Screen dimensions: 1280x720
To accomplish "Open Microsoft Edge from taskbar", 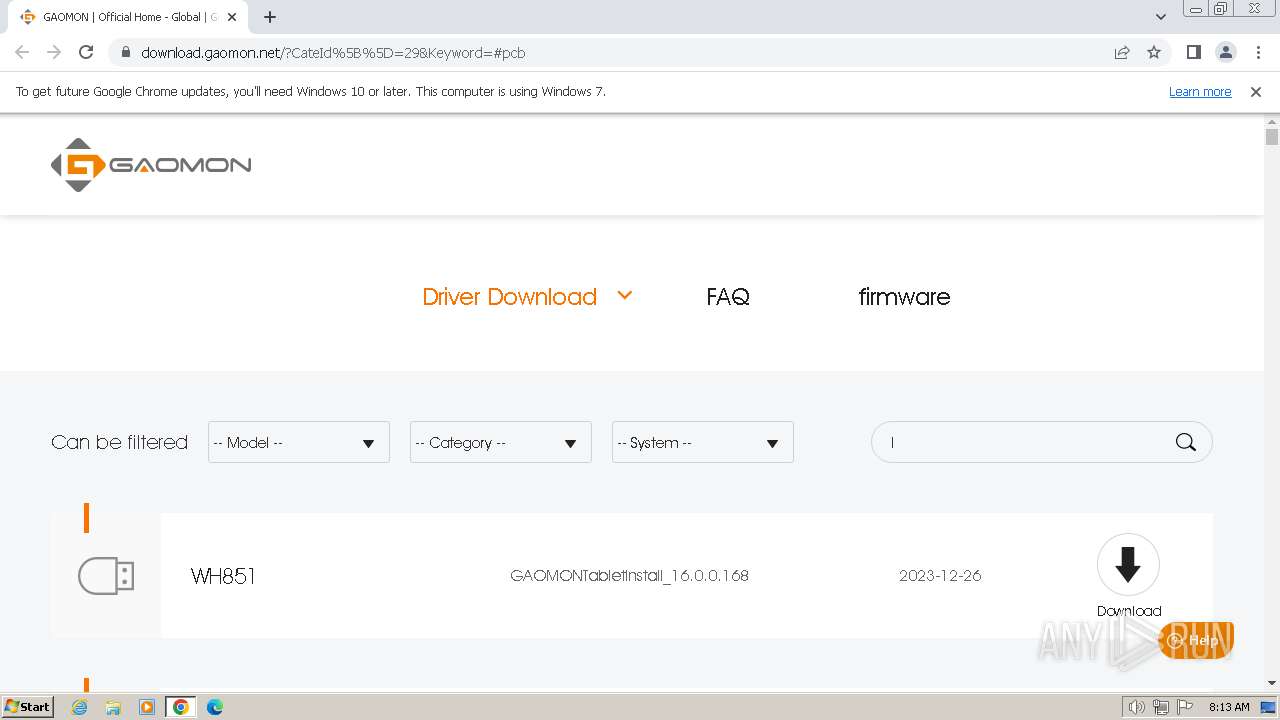I will (x=215, y=707).
